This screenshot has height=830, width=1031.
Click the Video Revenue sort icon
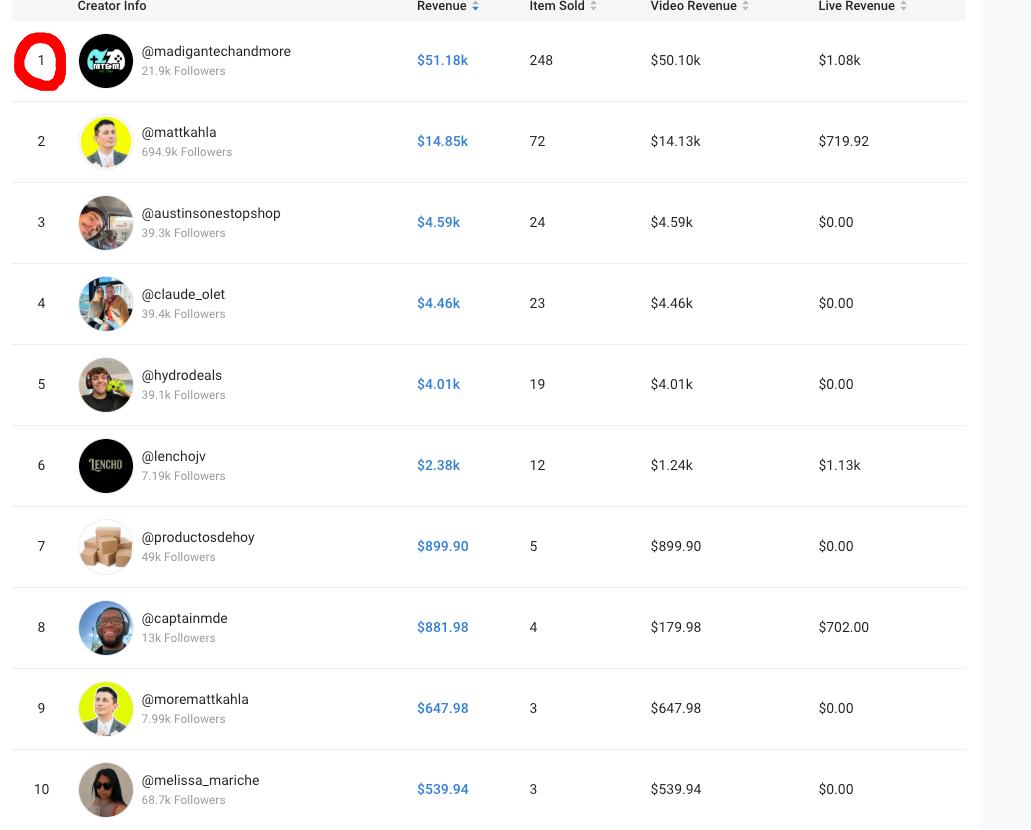point(745,6)
